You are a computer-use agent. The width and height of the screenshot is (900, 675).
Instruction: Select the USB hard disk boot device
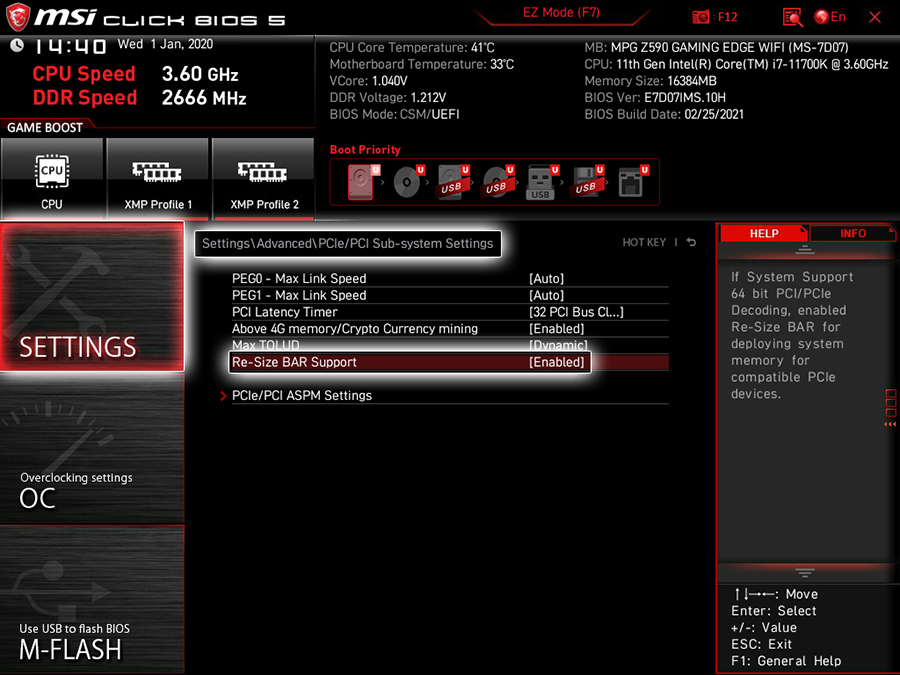(x=453, y=182)
